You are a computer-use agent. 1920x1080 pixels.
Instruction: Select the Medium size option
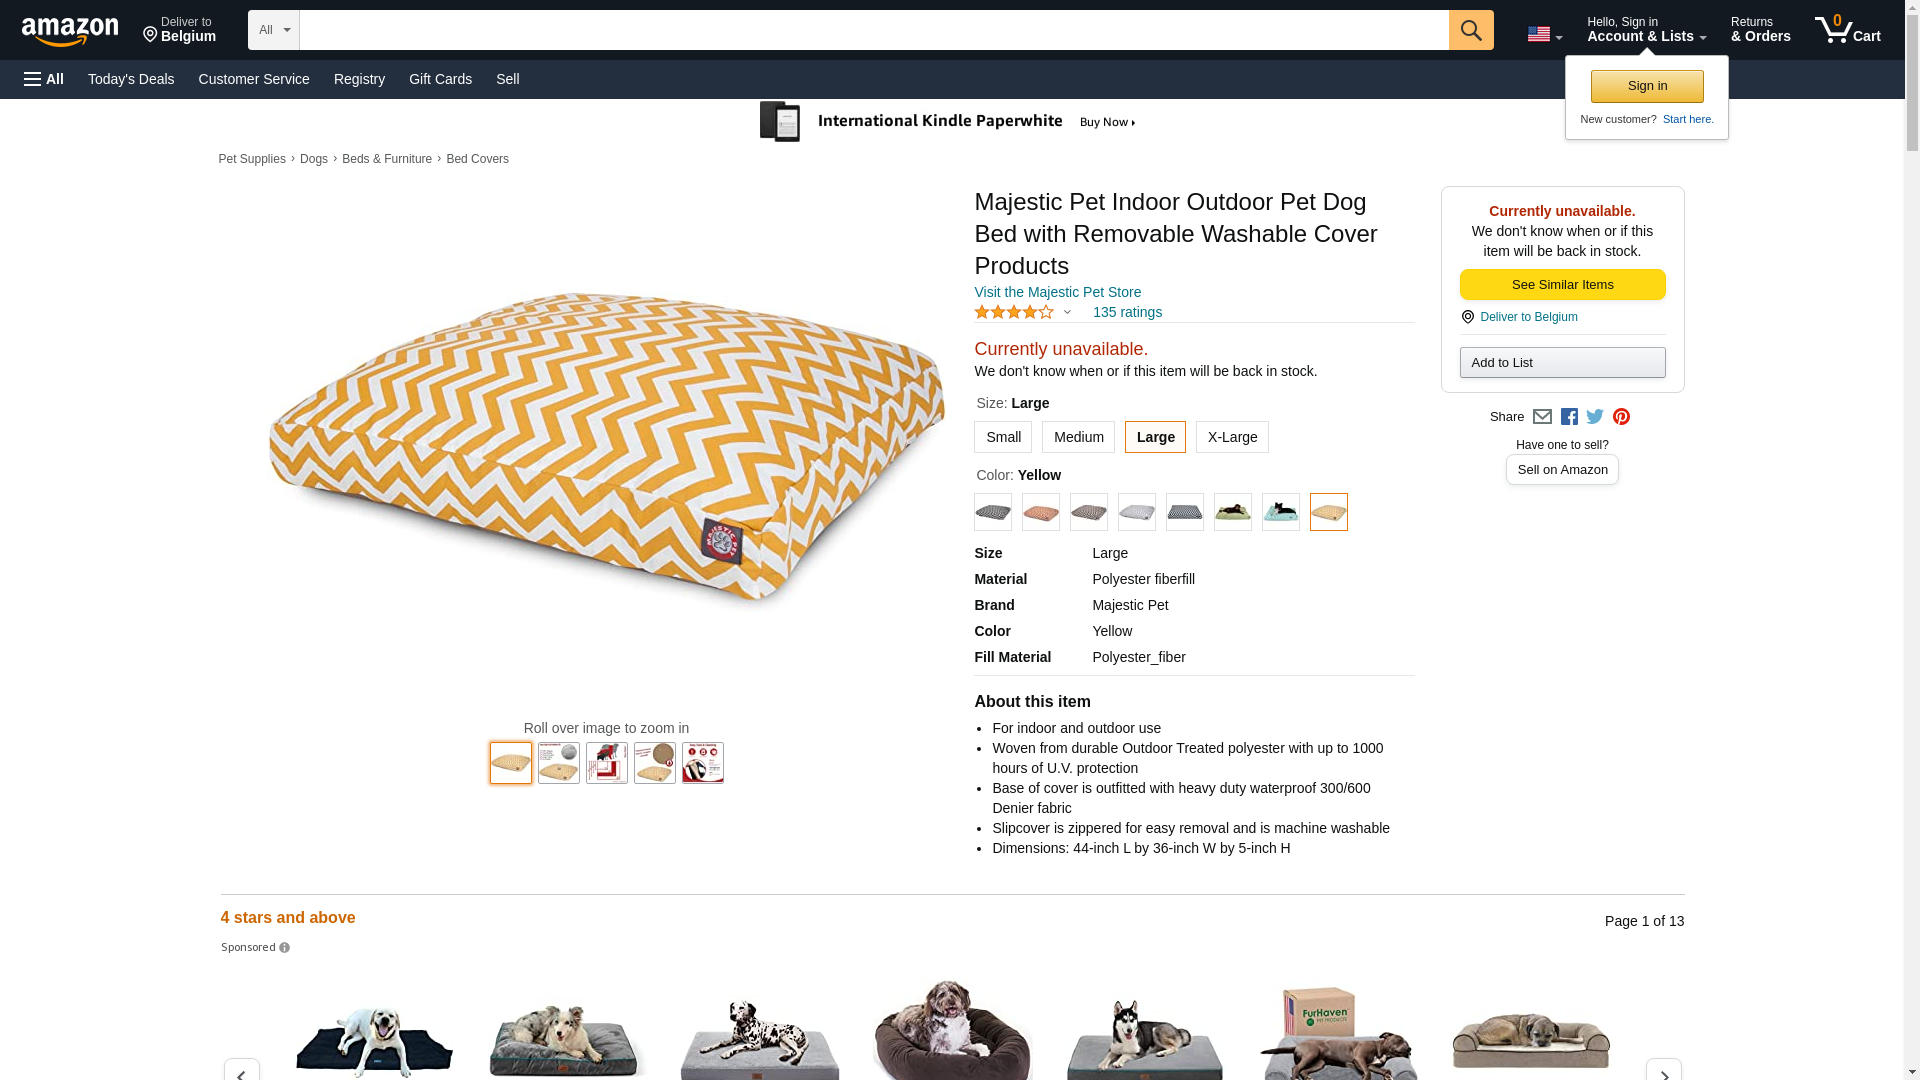[1078, 437]
